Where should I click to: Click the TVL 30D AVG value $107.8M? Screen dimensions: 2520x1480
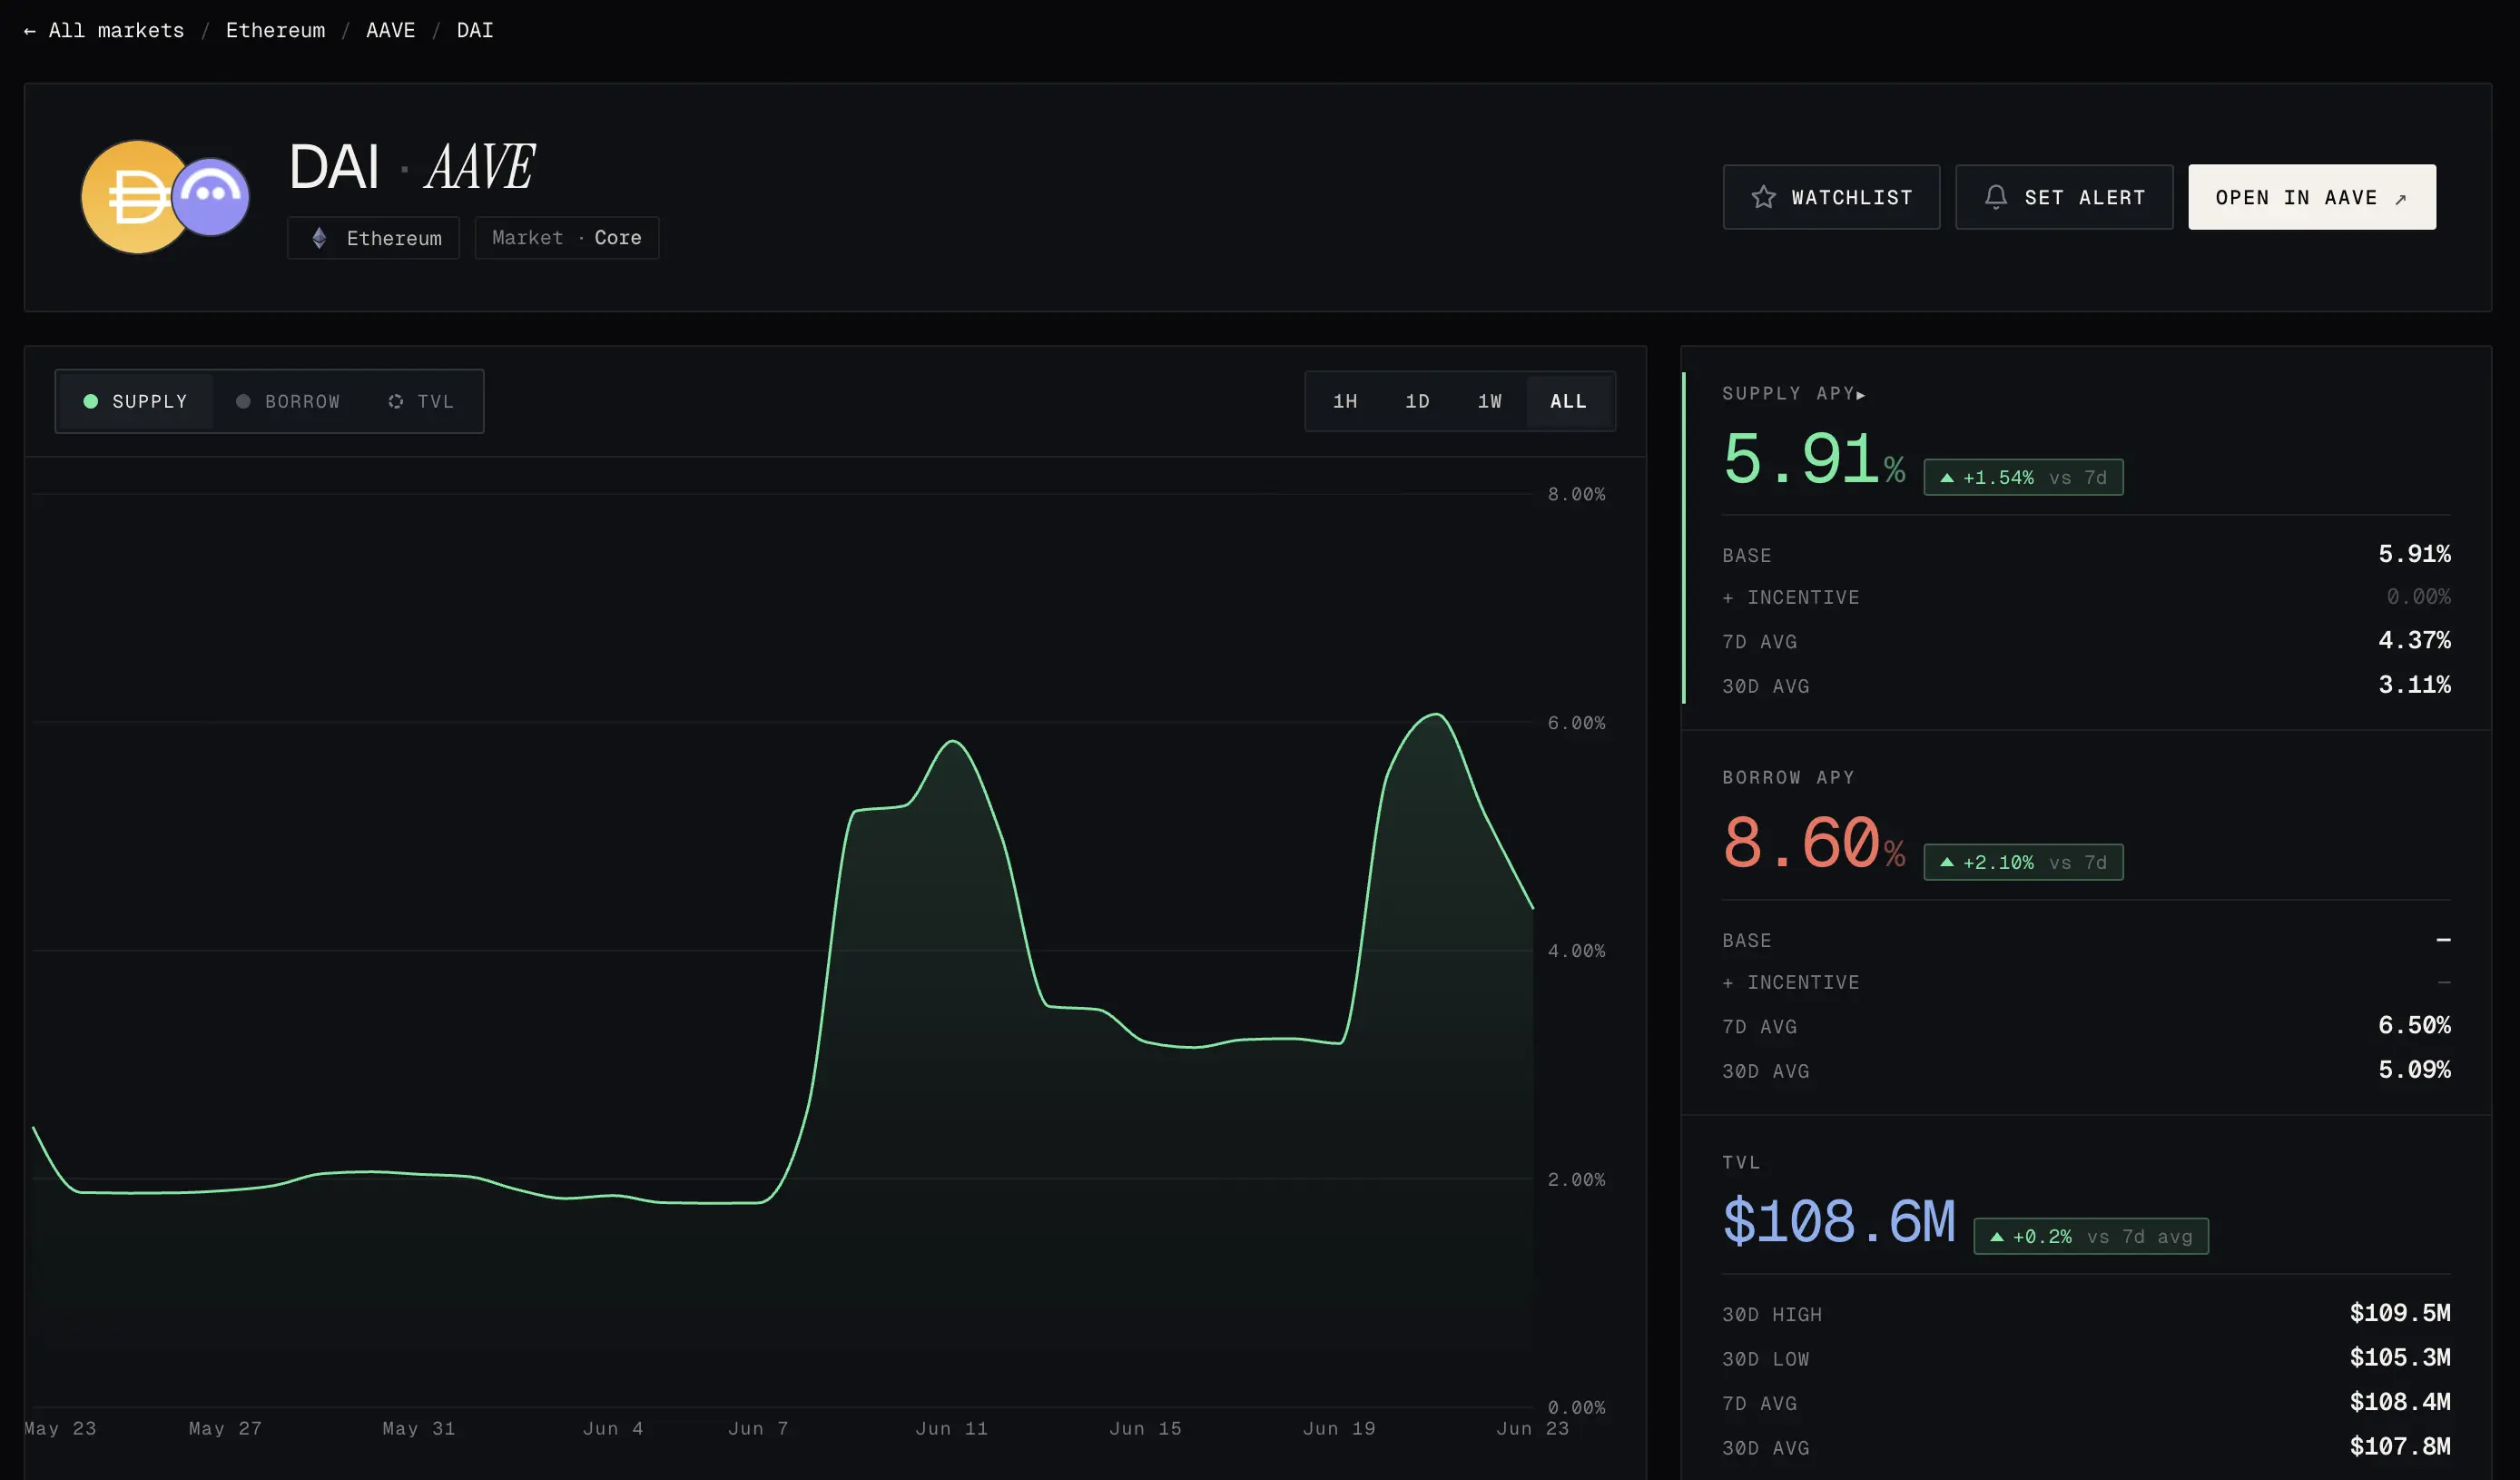pyautogui.click(x=2400, y=1447)
